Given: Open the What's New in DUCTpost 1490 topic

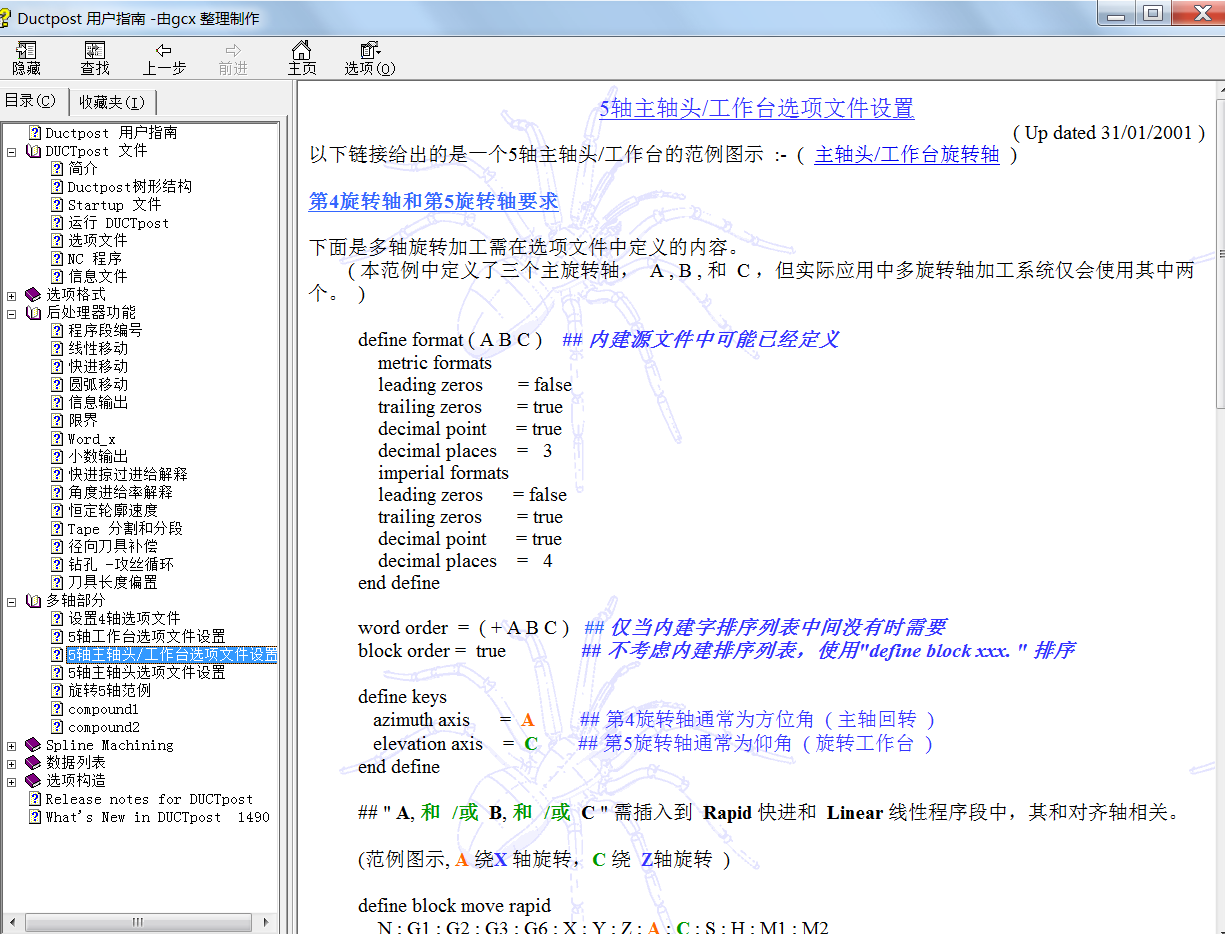Looking at the screenshot, I should click(x=157, y=817).
